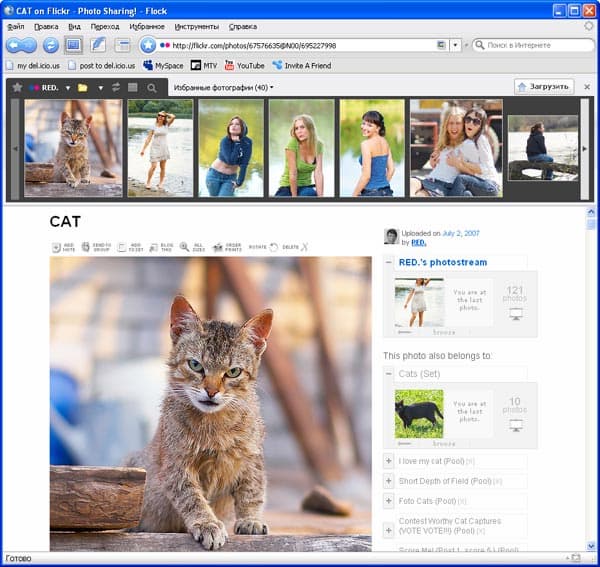
Task: Expand the Short Depth of Field (Pool) section
Action: pyautogui.click(x=388, y=481)
